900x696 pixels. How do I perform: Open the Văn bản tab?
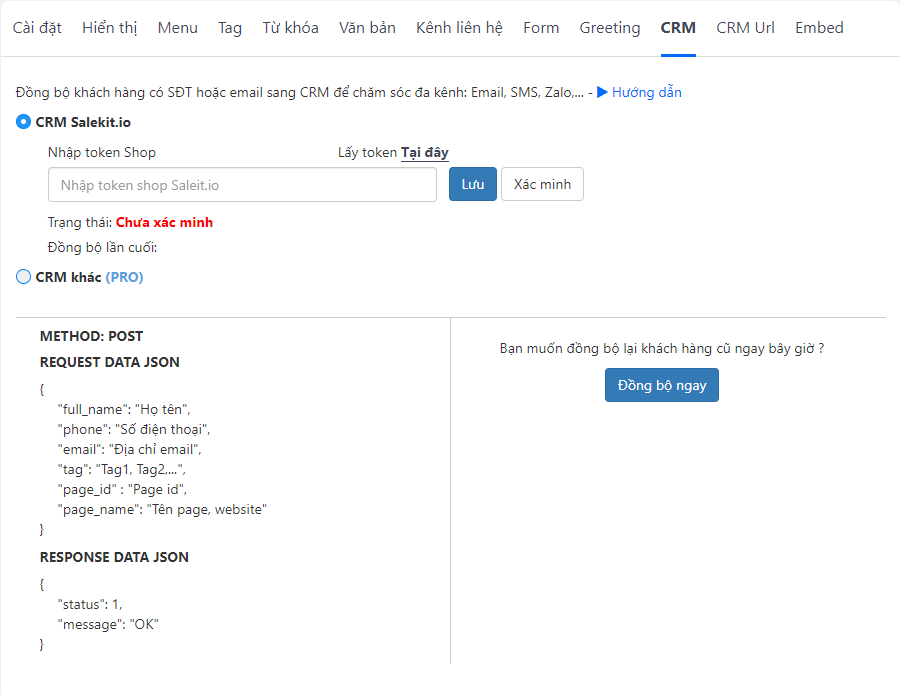367,28
